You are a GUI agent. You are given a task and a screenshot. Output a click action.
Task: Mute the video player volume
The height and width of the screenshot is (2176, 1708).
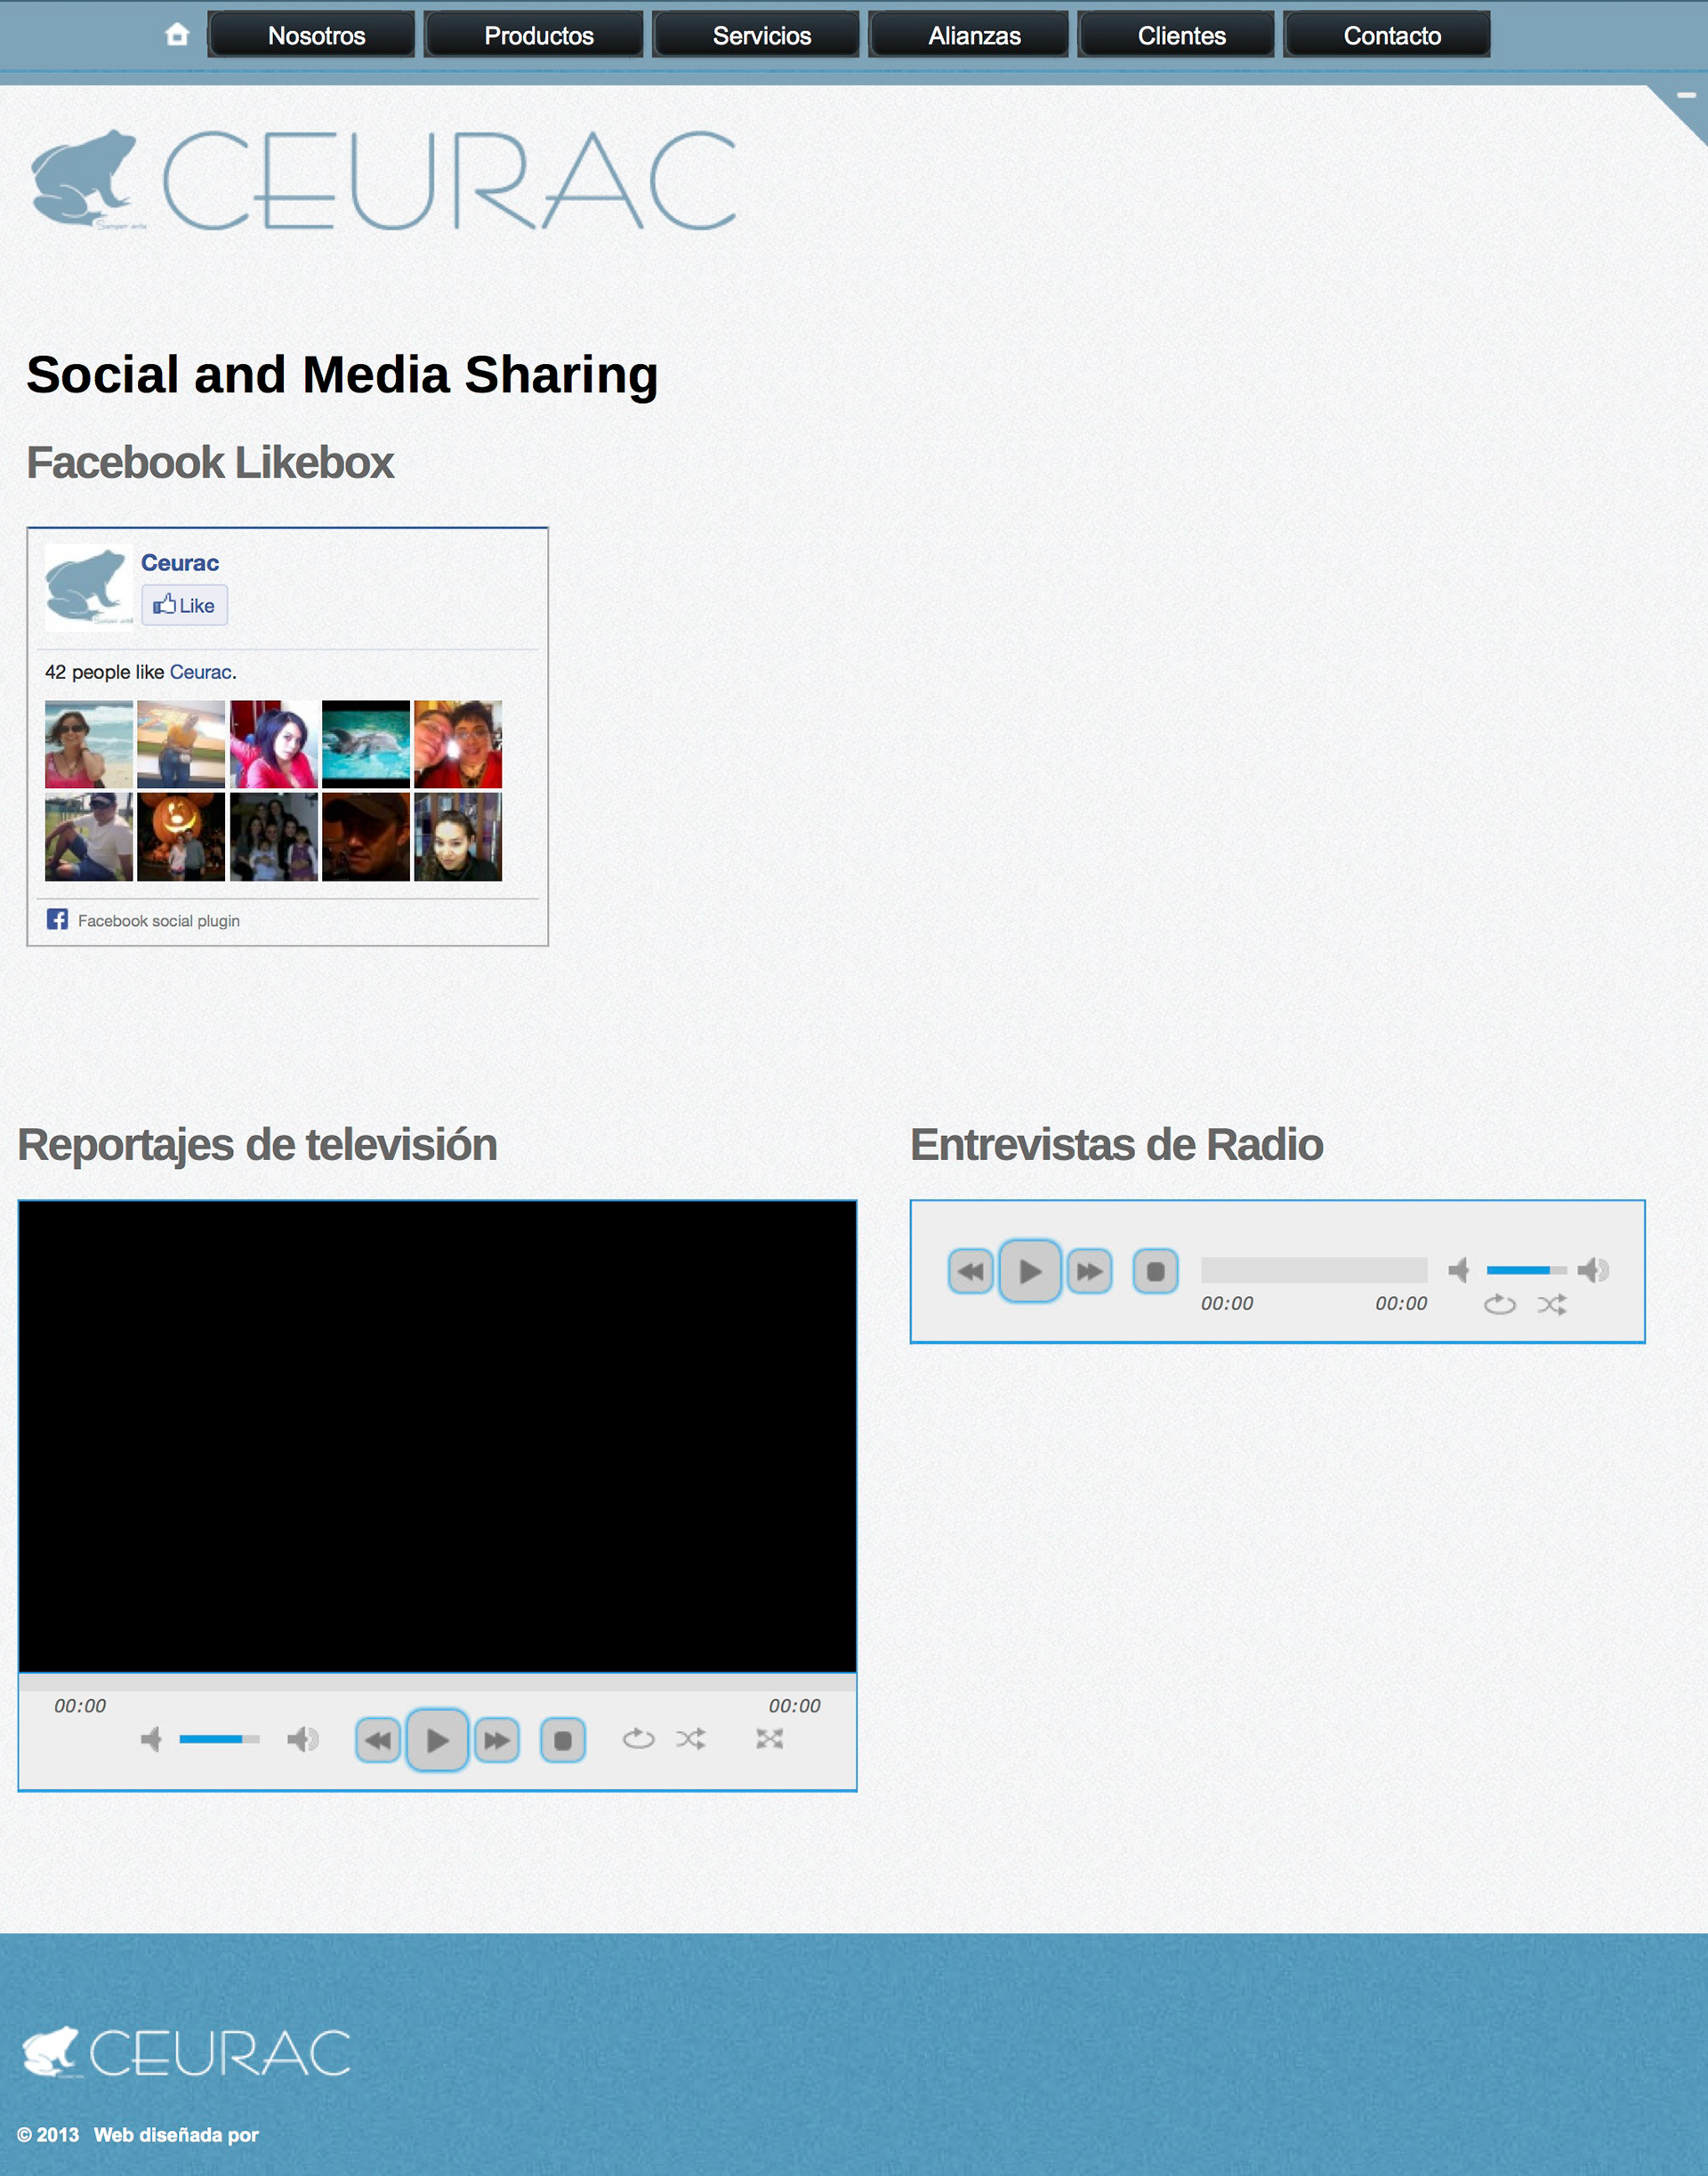tap(151, 1740)
